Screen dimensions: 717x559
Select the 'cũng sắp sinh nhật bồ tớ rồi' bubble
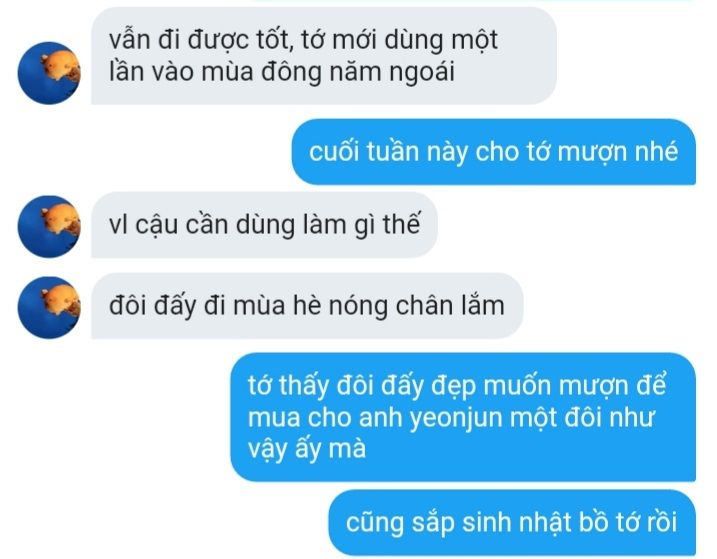pyautogui.click(x=512, y=522)
